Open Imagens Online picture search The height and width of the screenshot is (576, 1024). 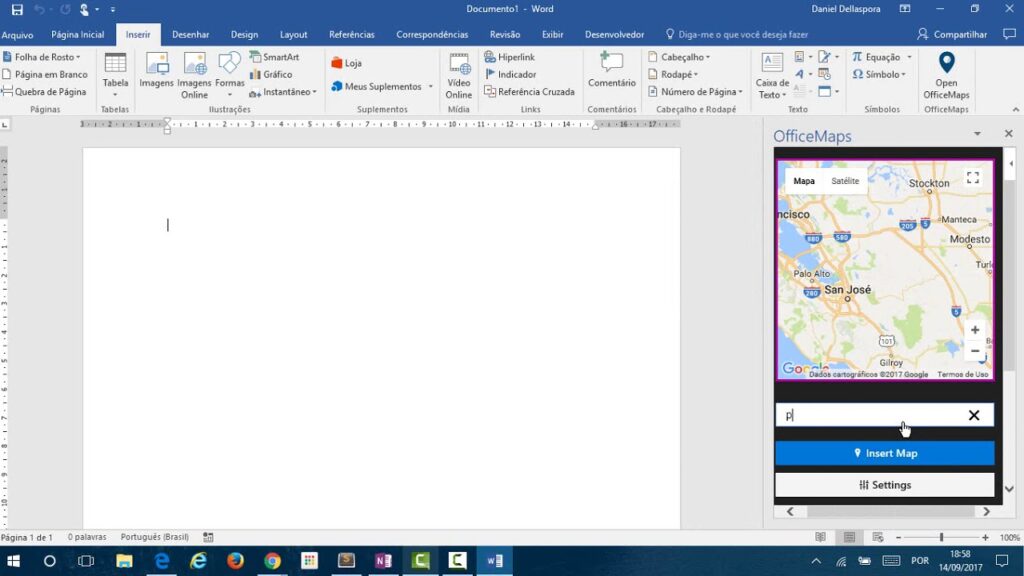pyautogui.click(x=194, y=76)
